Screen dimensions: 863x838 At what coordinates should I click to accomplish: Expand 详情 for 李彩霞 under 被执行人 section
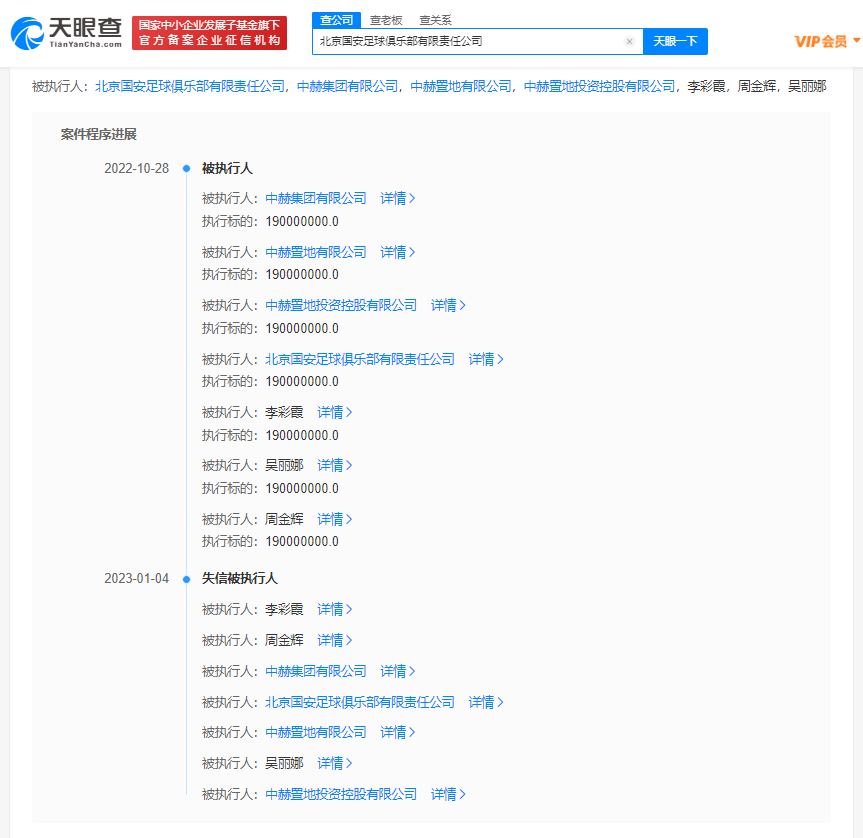click(x=334, y=412)
